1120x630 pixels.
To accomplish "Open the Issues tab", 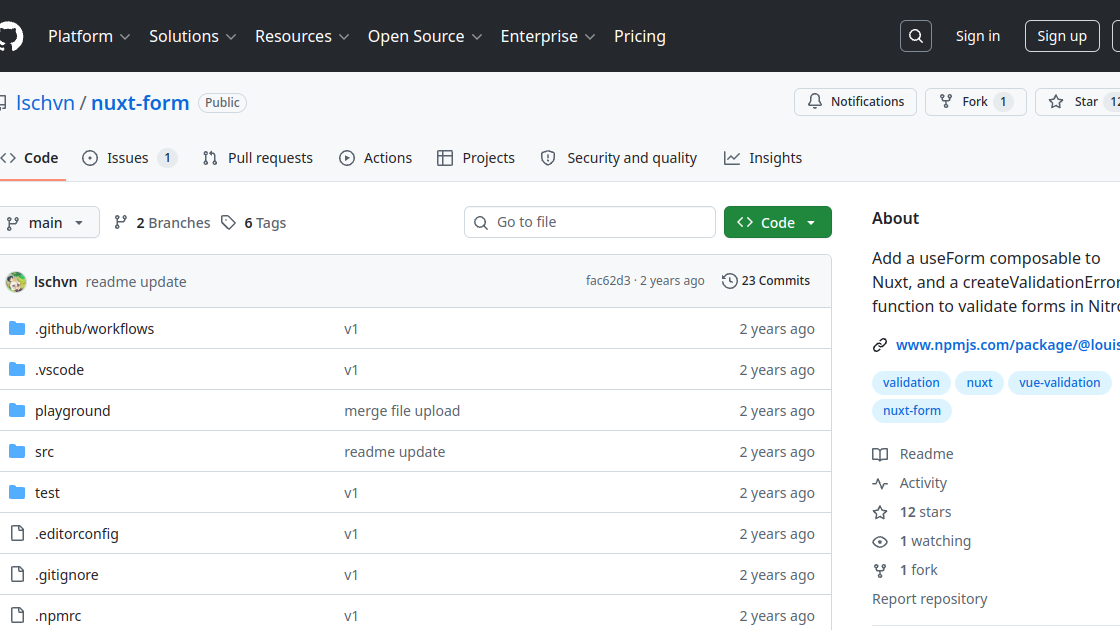I will (x=129, y=158).
